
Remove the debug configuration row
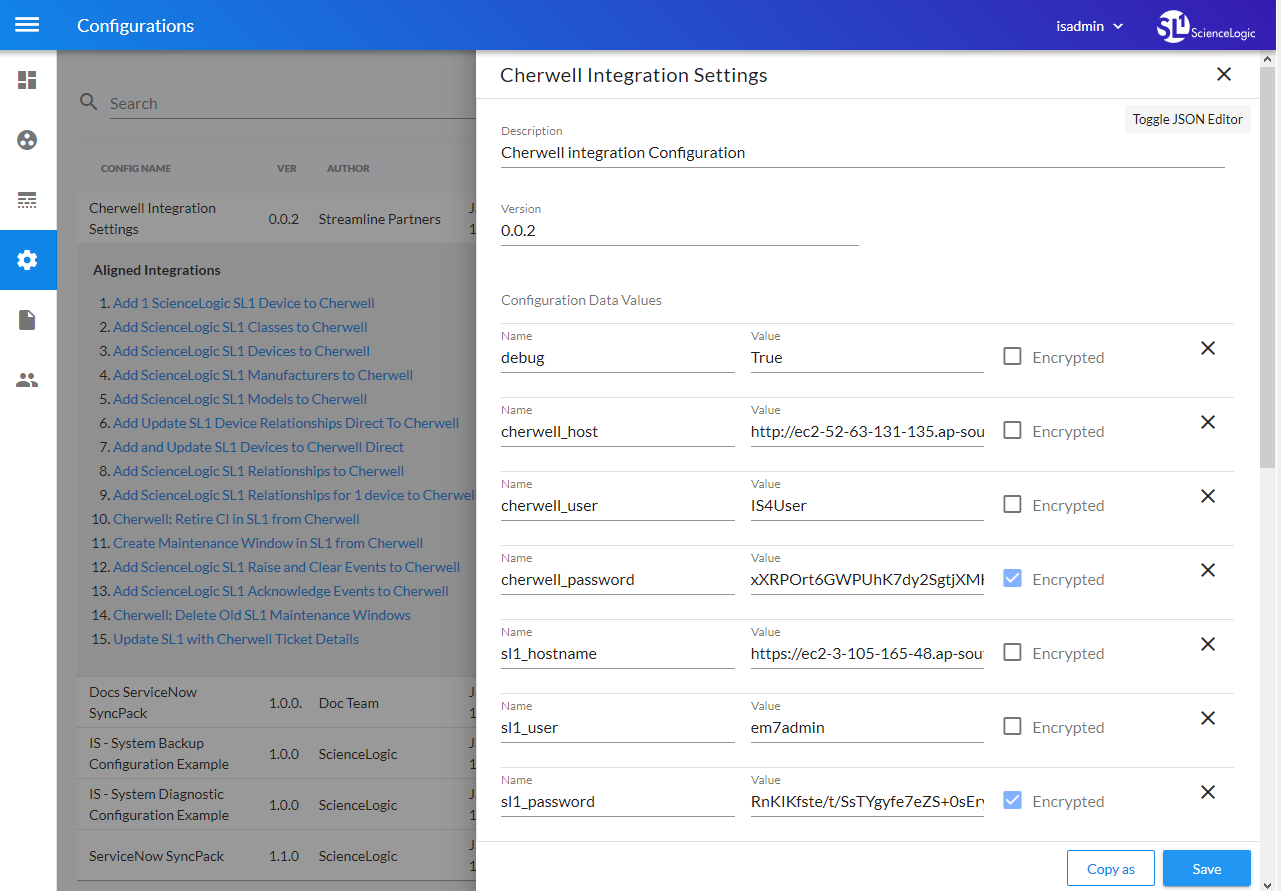[x=1207, y=348]
